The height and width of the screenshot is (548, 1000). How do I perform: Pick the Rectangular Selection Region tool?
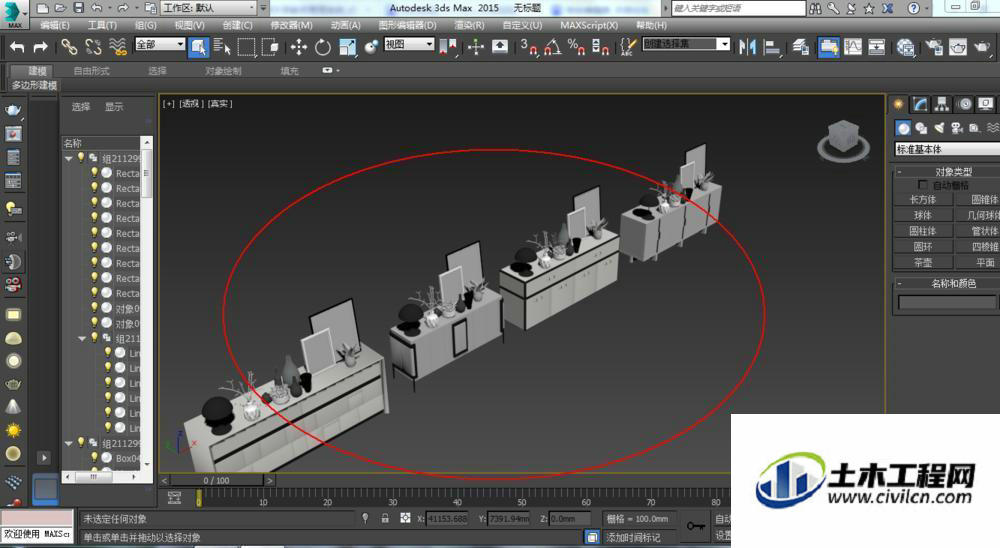tap(246, 47)
